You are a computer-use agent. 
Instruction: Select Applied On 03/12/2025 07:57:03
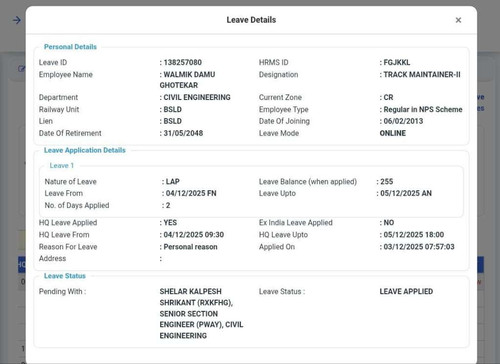coord(419,247)
